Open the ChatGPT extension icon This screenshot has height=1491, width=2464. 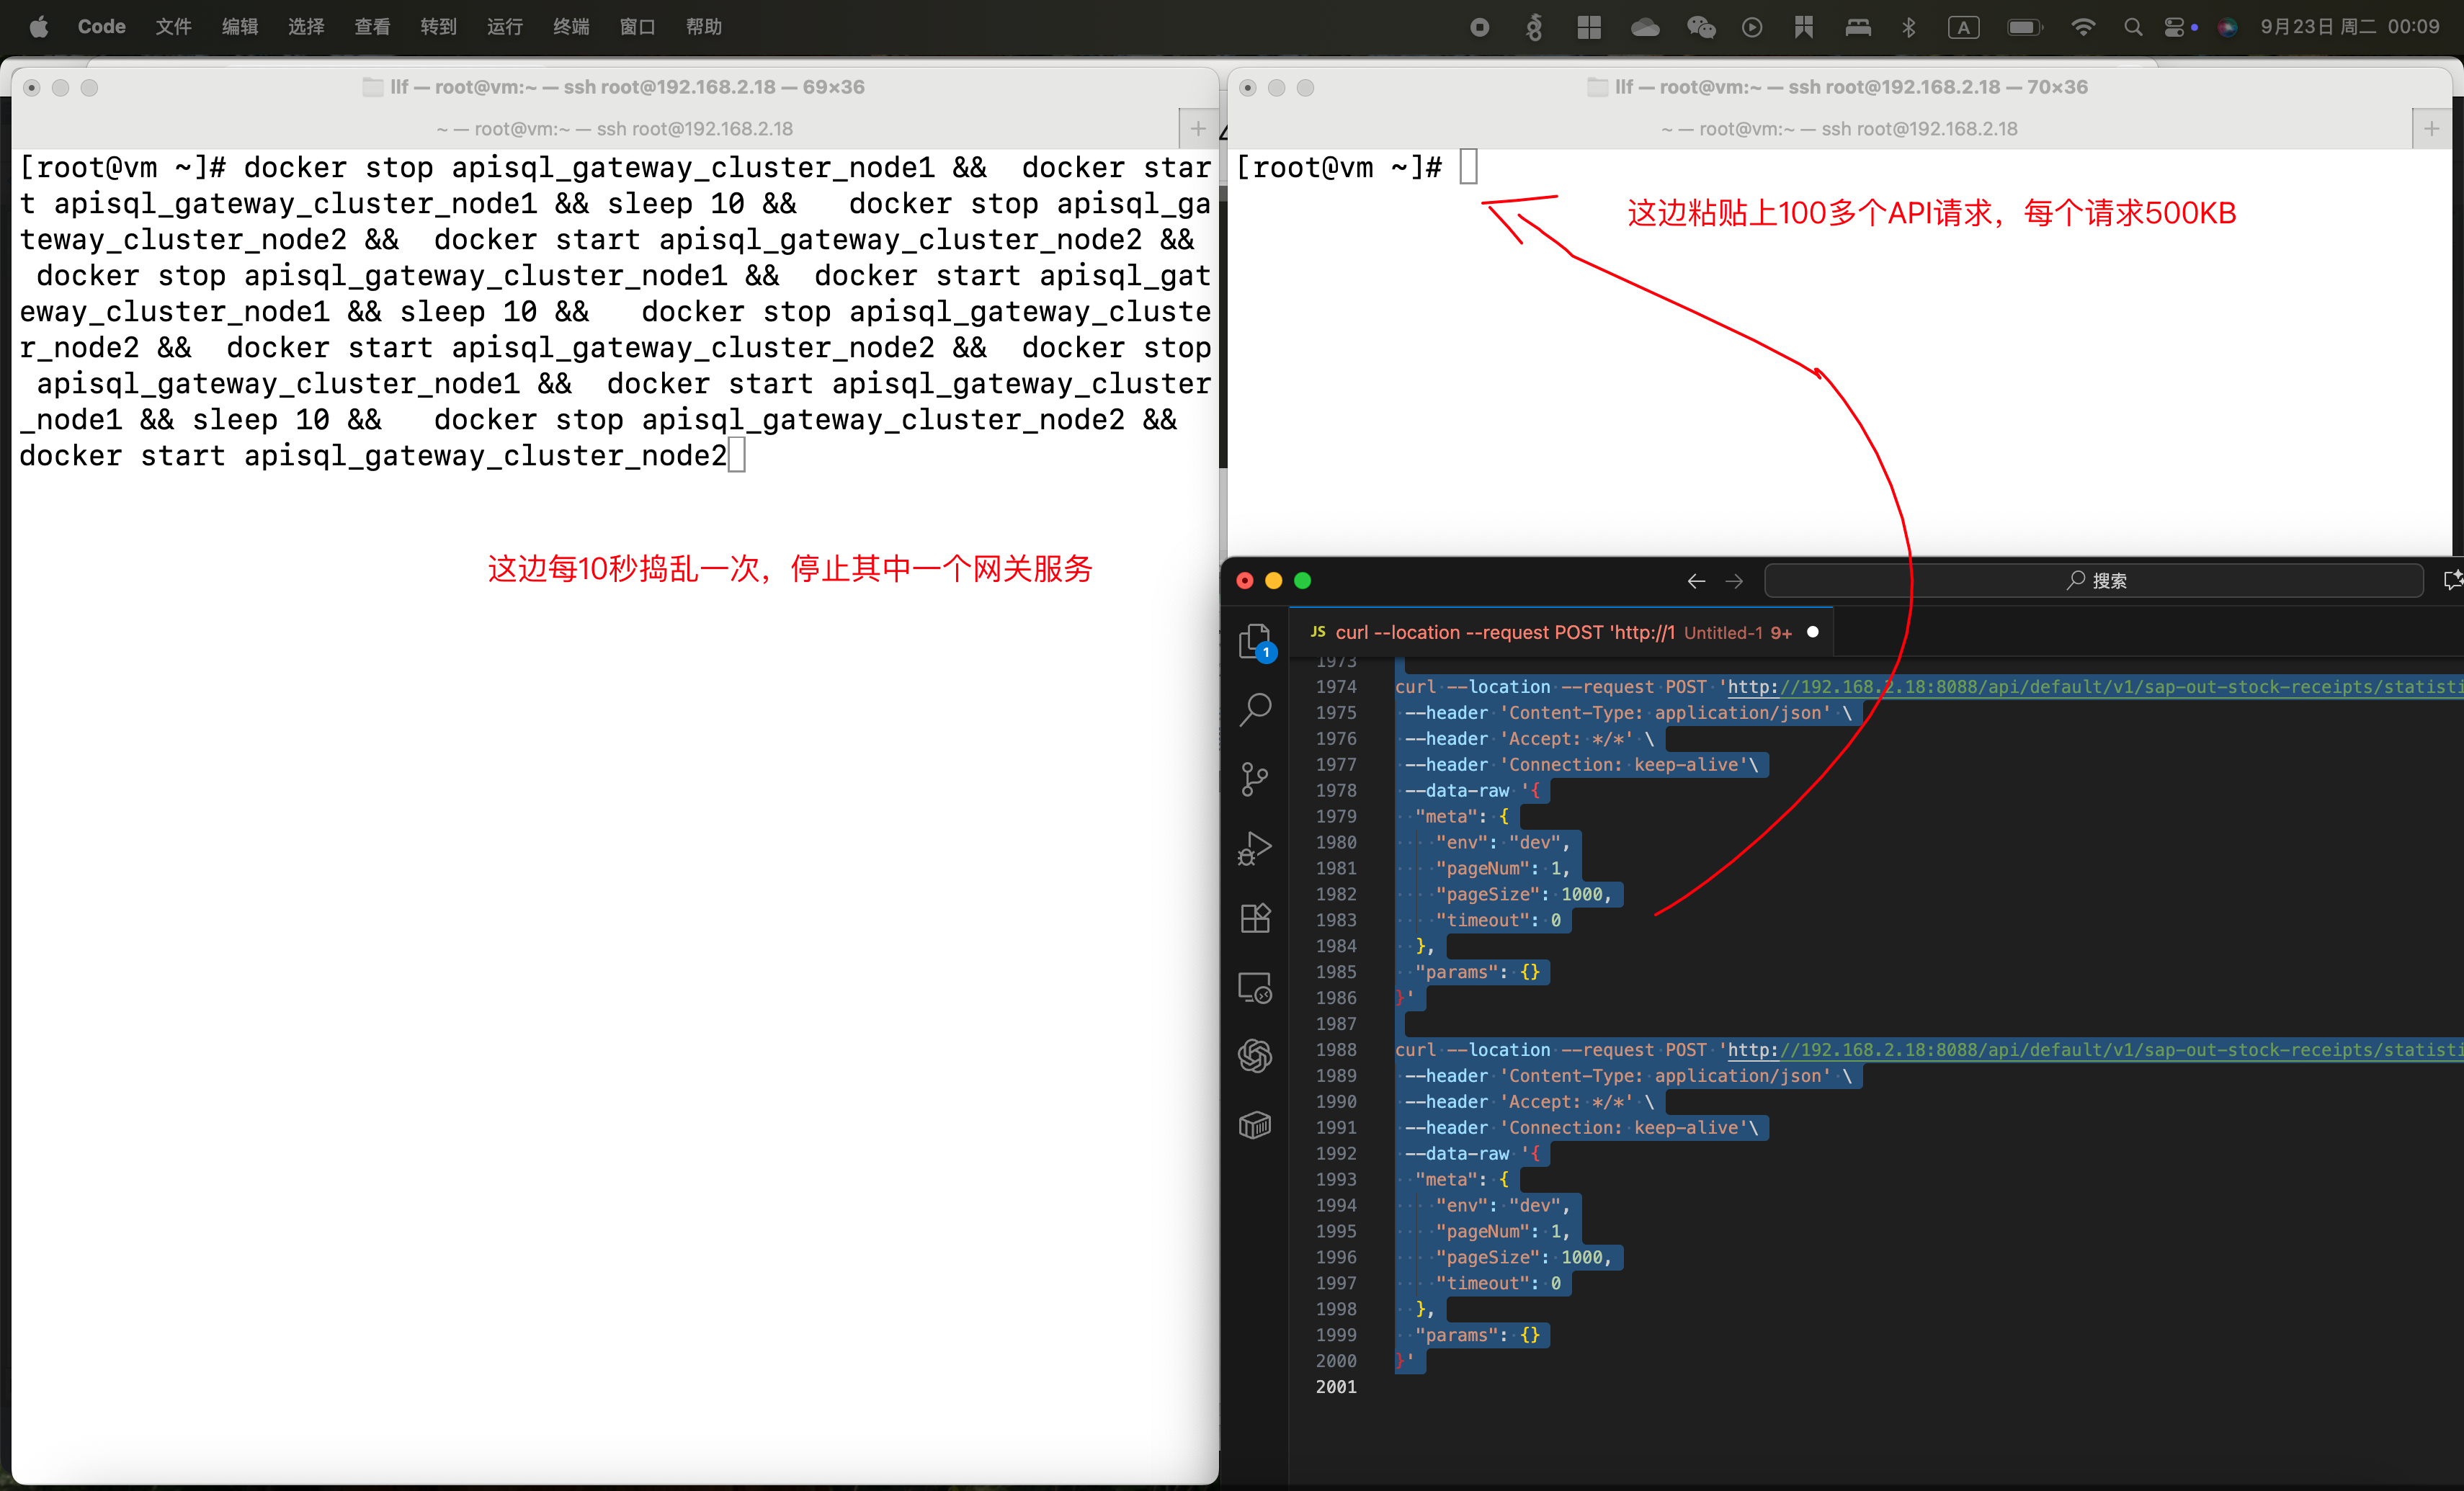point(1254,1055)
